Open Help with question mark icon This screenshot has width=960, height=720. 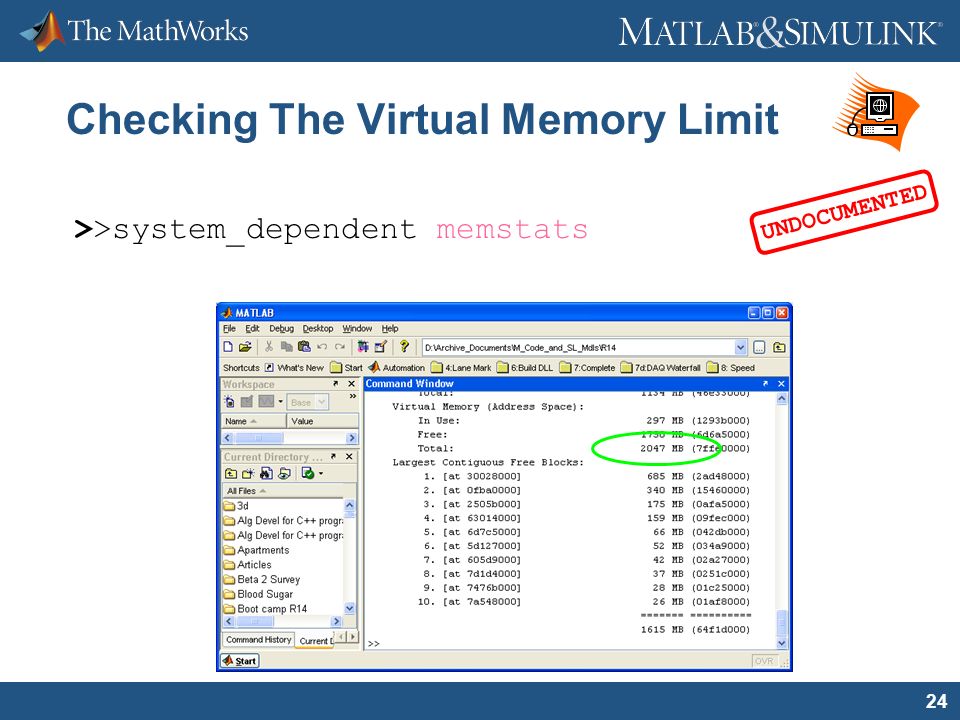pyautogui.click(x=404, y=347)
